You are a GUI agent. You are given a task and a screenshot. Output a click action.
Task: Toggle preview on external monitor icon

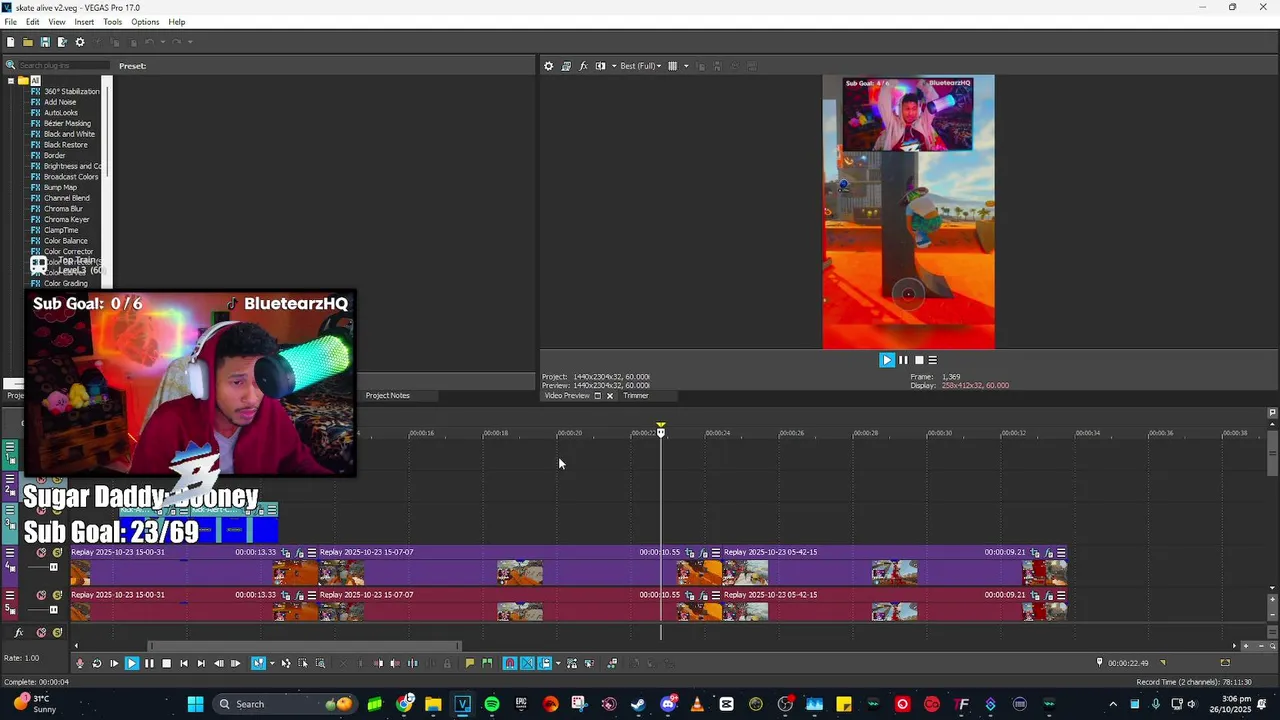click(x=566, y=66)
